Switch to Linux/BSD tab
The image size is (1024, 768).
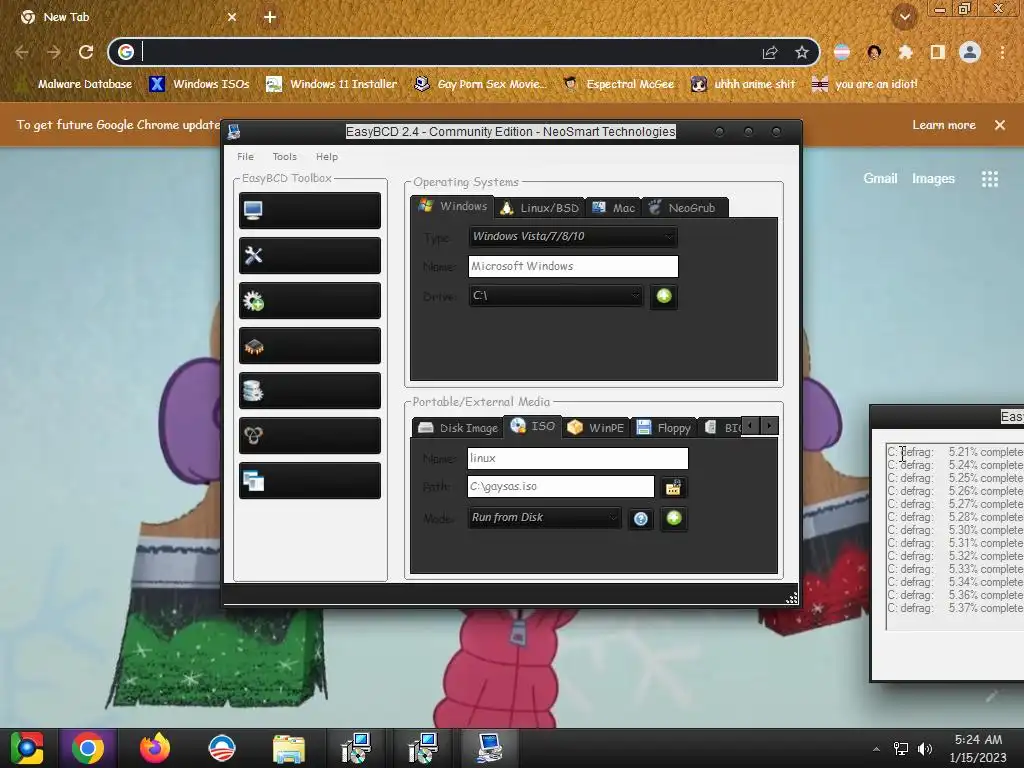tap(539, 208)
